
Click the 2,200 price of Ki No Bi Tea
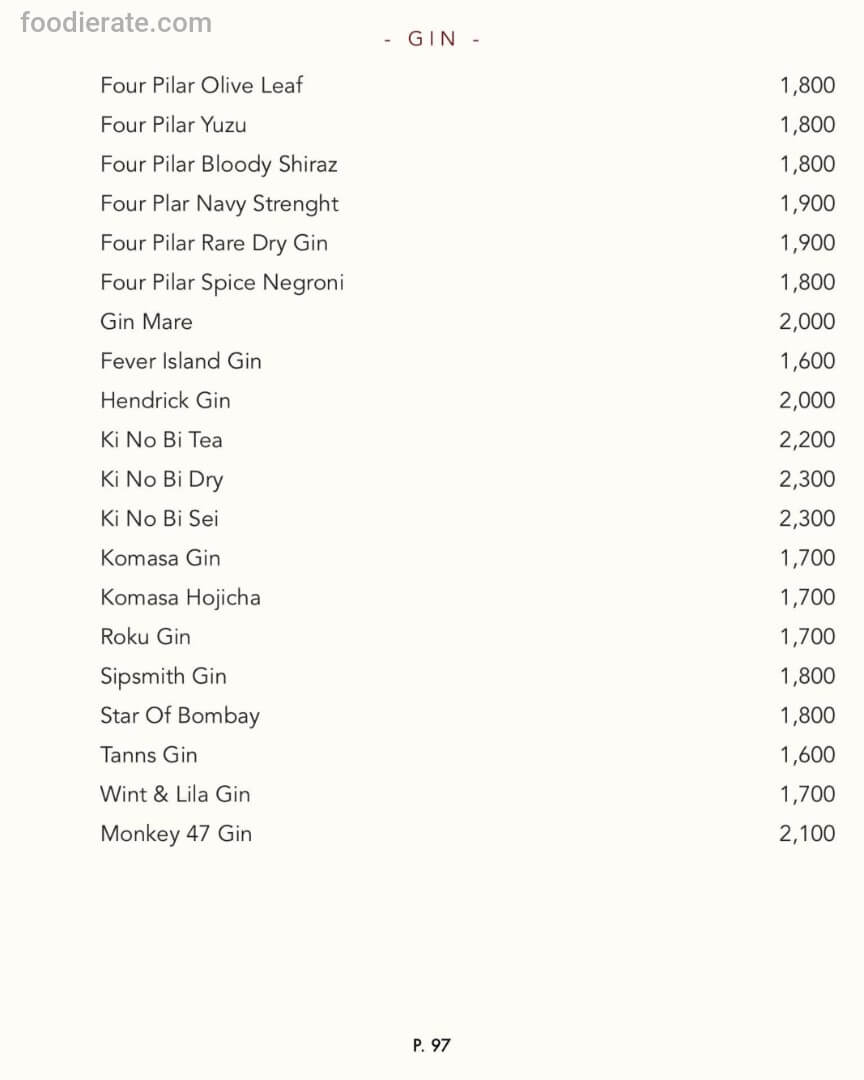click(807, 440)
